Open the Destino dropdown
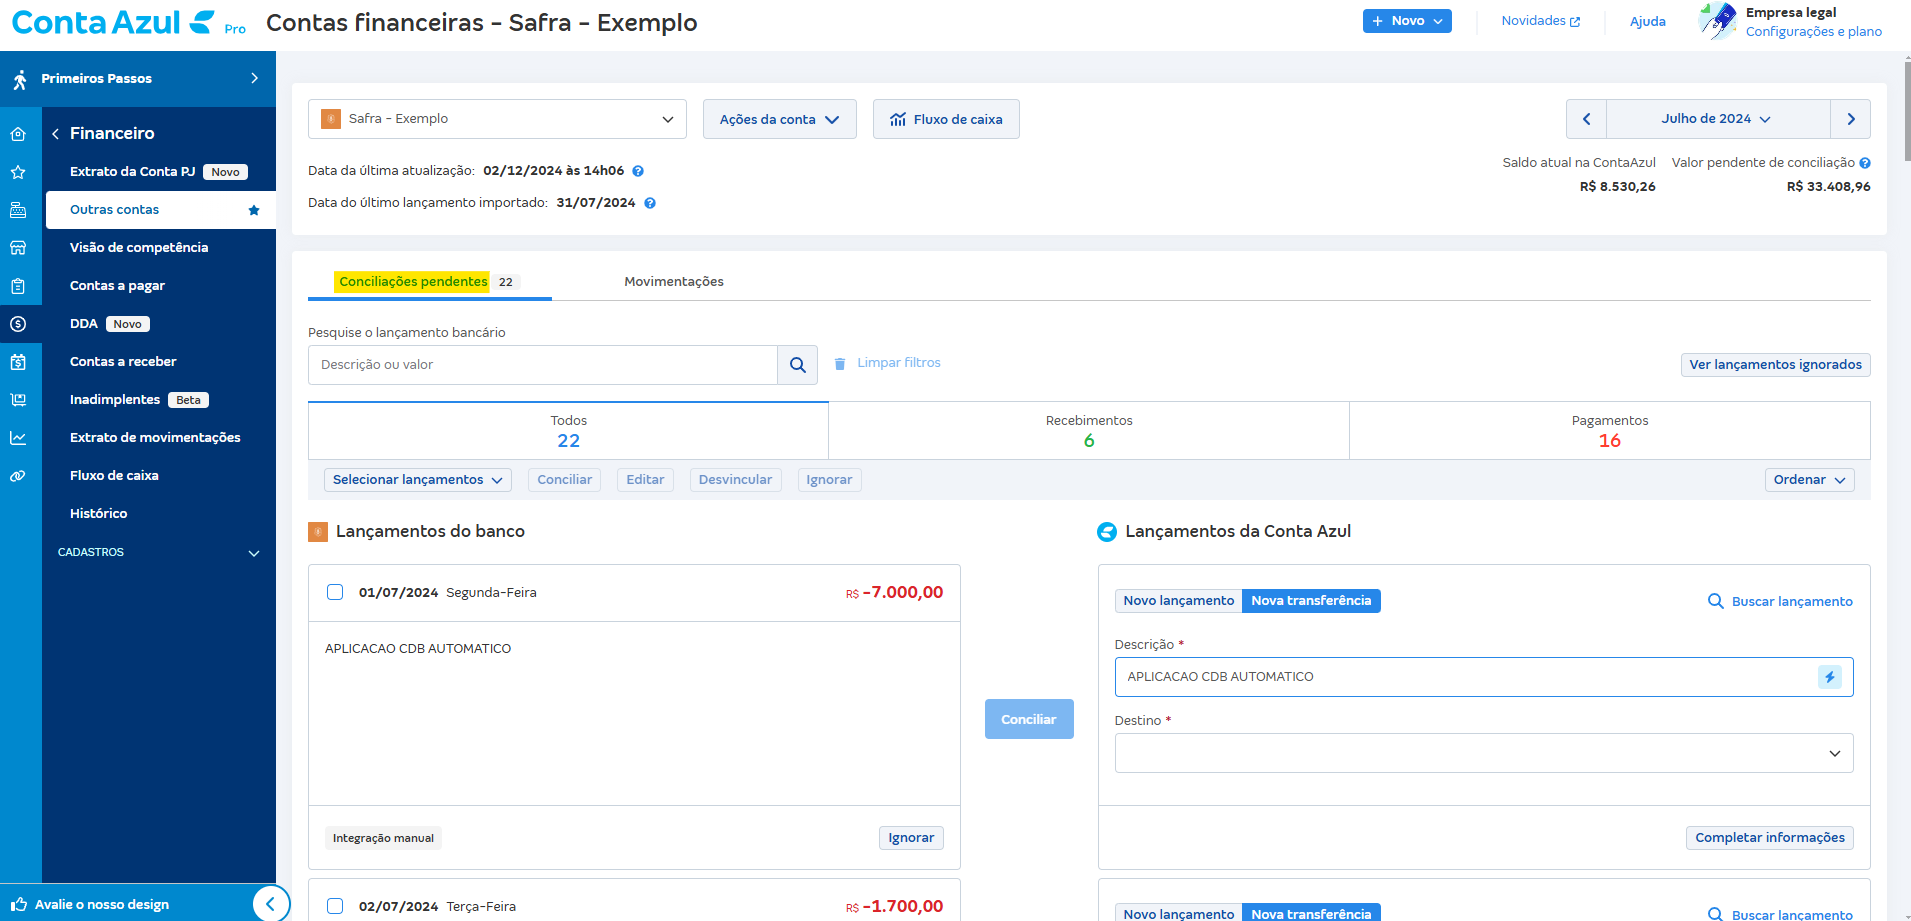 [1484, 753]
